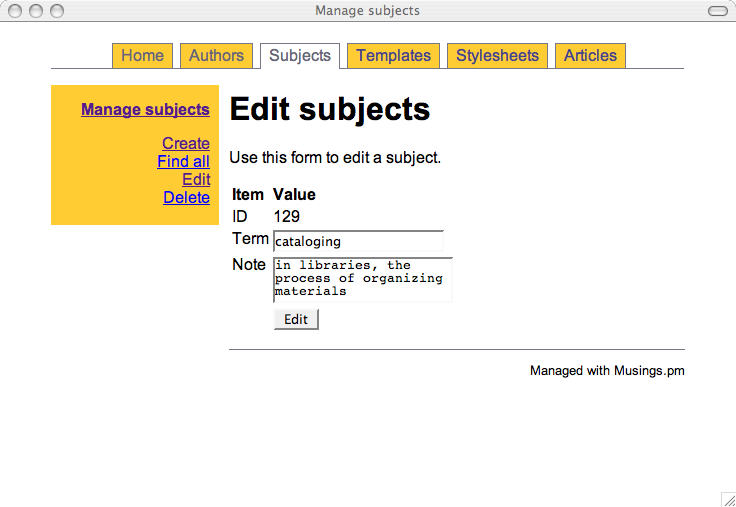Switch to the Authors tab
This screenshot has width=736, height=507.
tap(216, 56)
